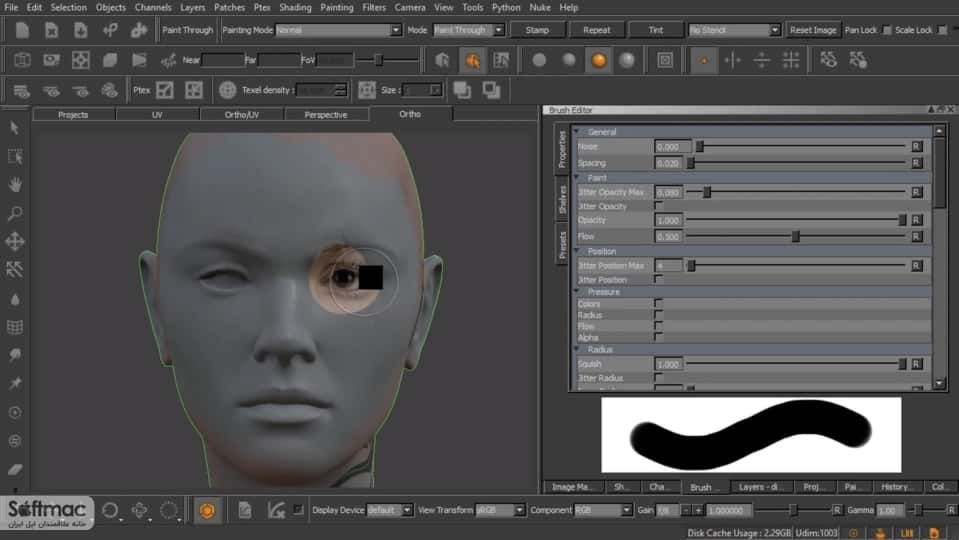This screenshot has width=959, height=540.
Task: Click the Tint button
Action: (x=656, y=30)
